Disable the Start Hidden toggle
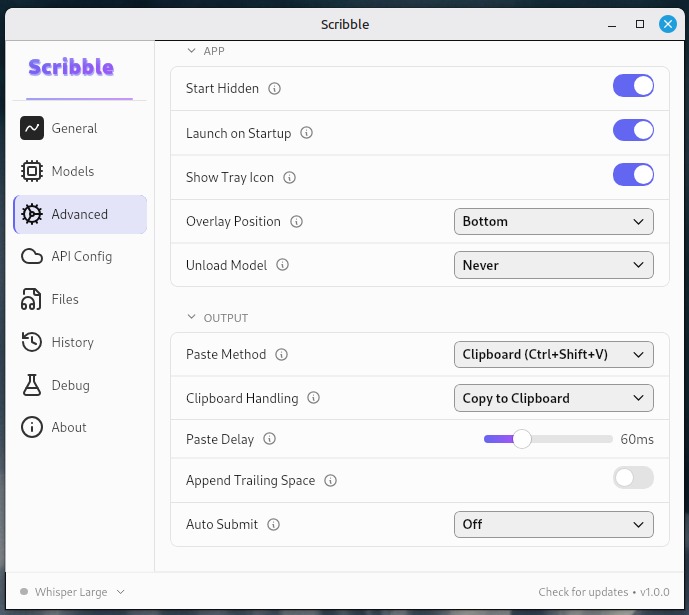Screen dimensions: 689x615 point(633,86)
